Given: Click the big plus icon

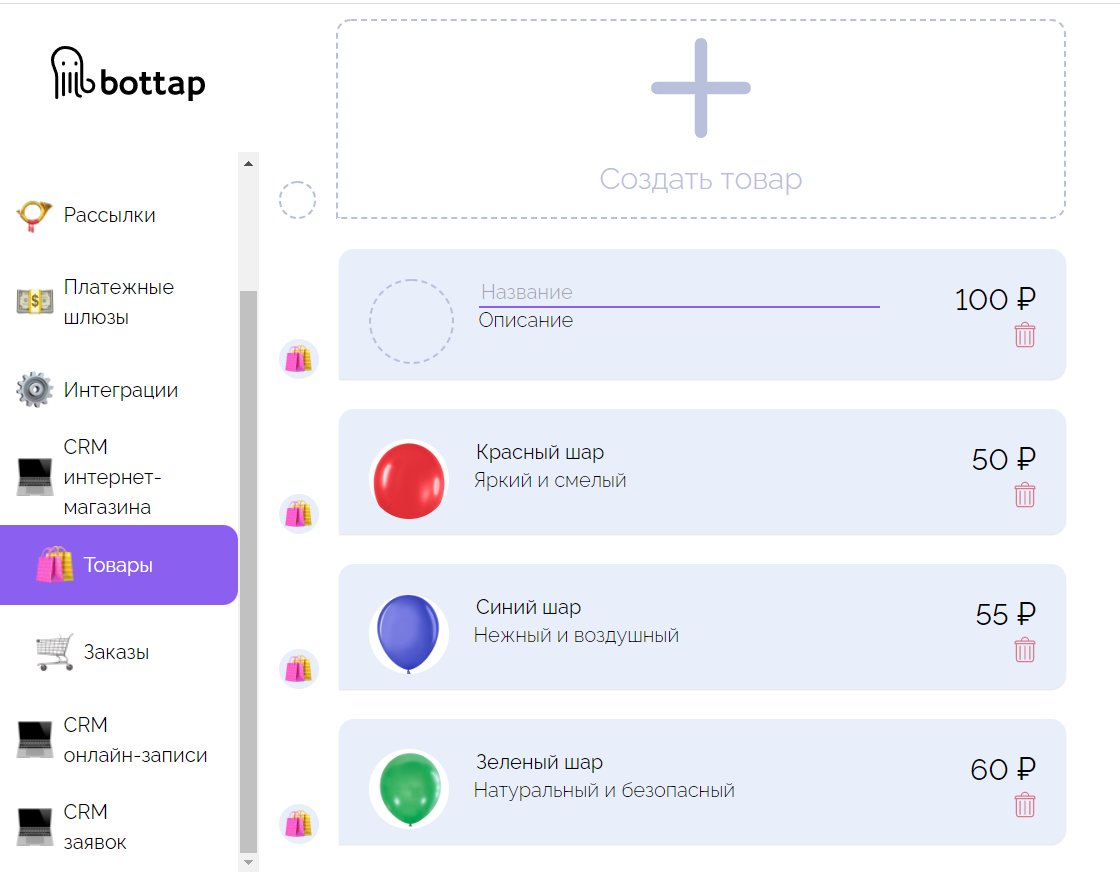Looking at the screenshot, I should 701,88.
